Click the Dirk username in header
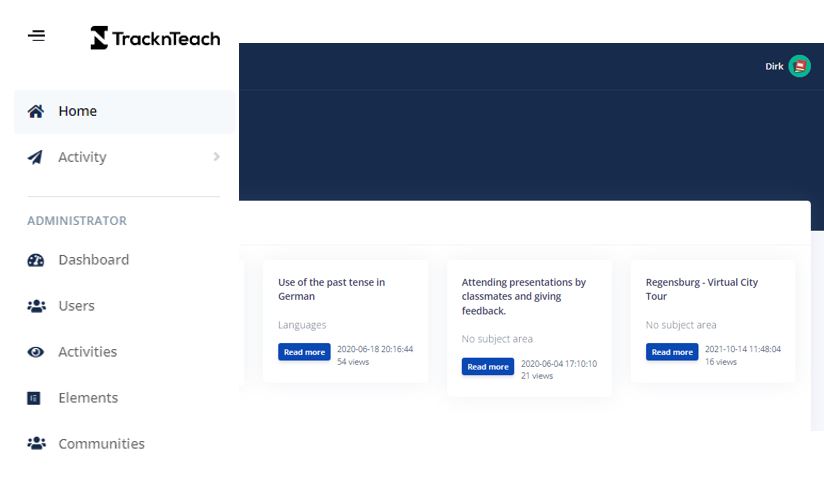Image resolution: width=824 pixels, height=485 pixels. tap(774, 67)
